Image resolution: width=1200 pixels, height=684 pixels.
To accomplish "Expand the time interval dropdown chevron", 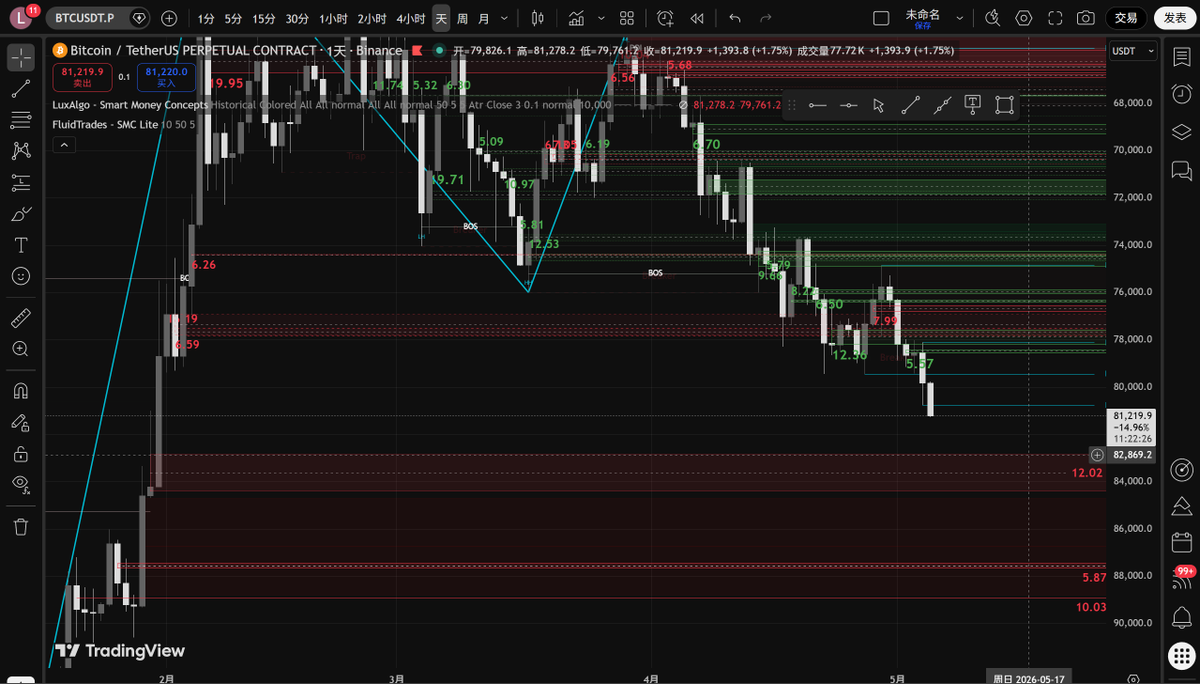I will 503,18.
